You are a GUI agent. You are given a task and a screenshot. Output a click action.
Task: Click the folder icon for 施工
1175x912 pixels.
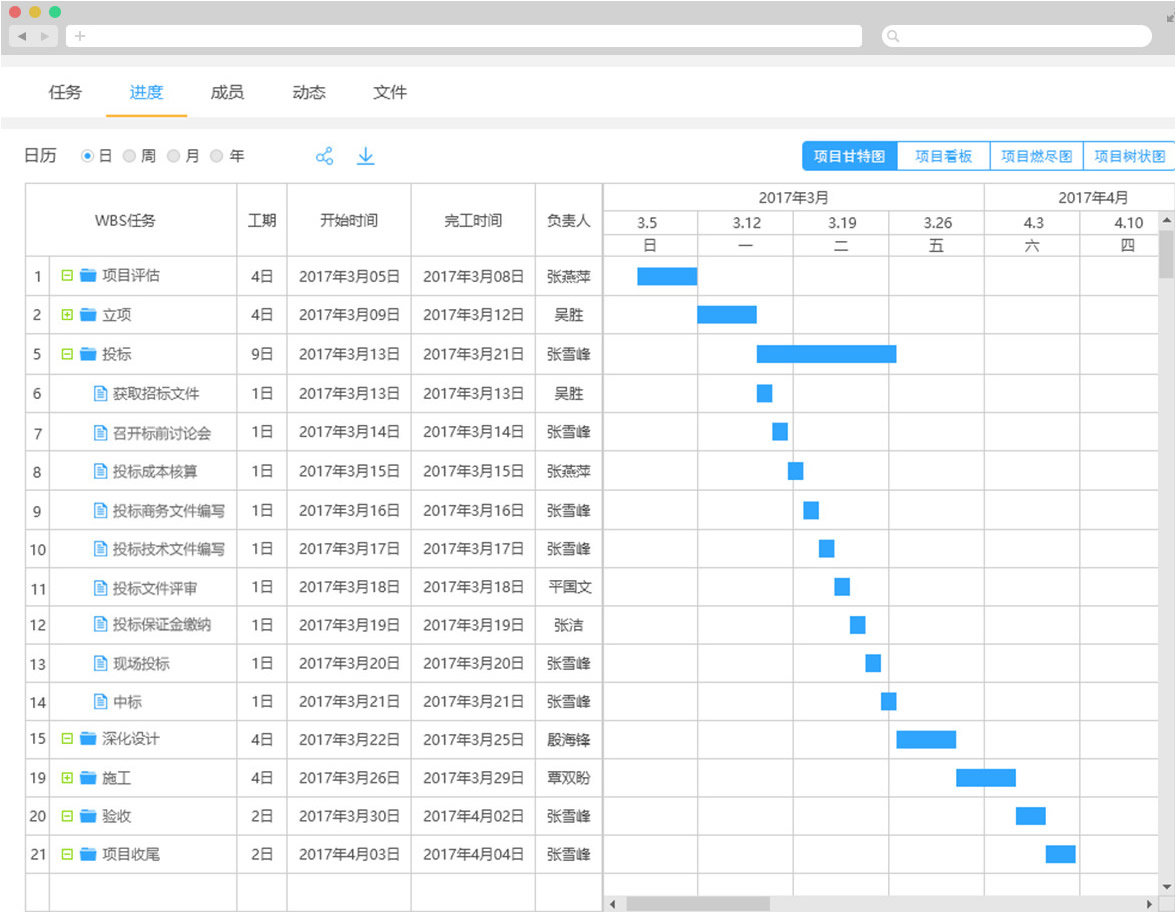pyautogui.click(x=88, y=778)
